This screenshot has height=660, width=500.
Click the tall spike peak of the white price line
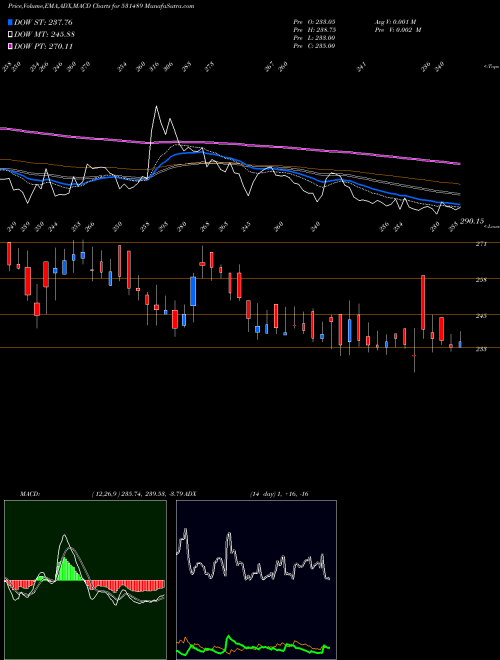[x=157, y=106]
